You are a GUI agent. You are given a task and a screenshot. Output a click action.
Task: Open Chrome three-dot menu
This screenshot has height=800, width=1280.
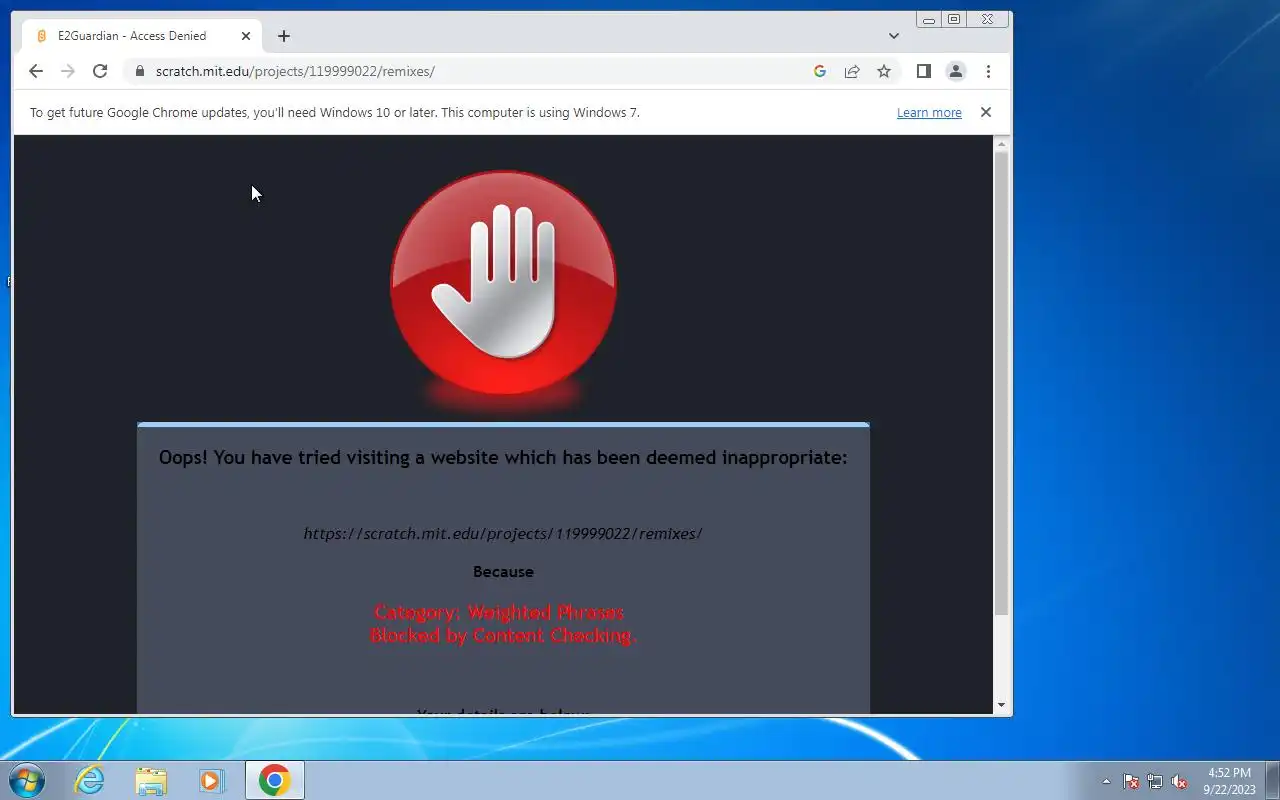pyautogui.click(x=988, y=71)
